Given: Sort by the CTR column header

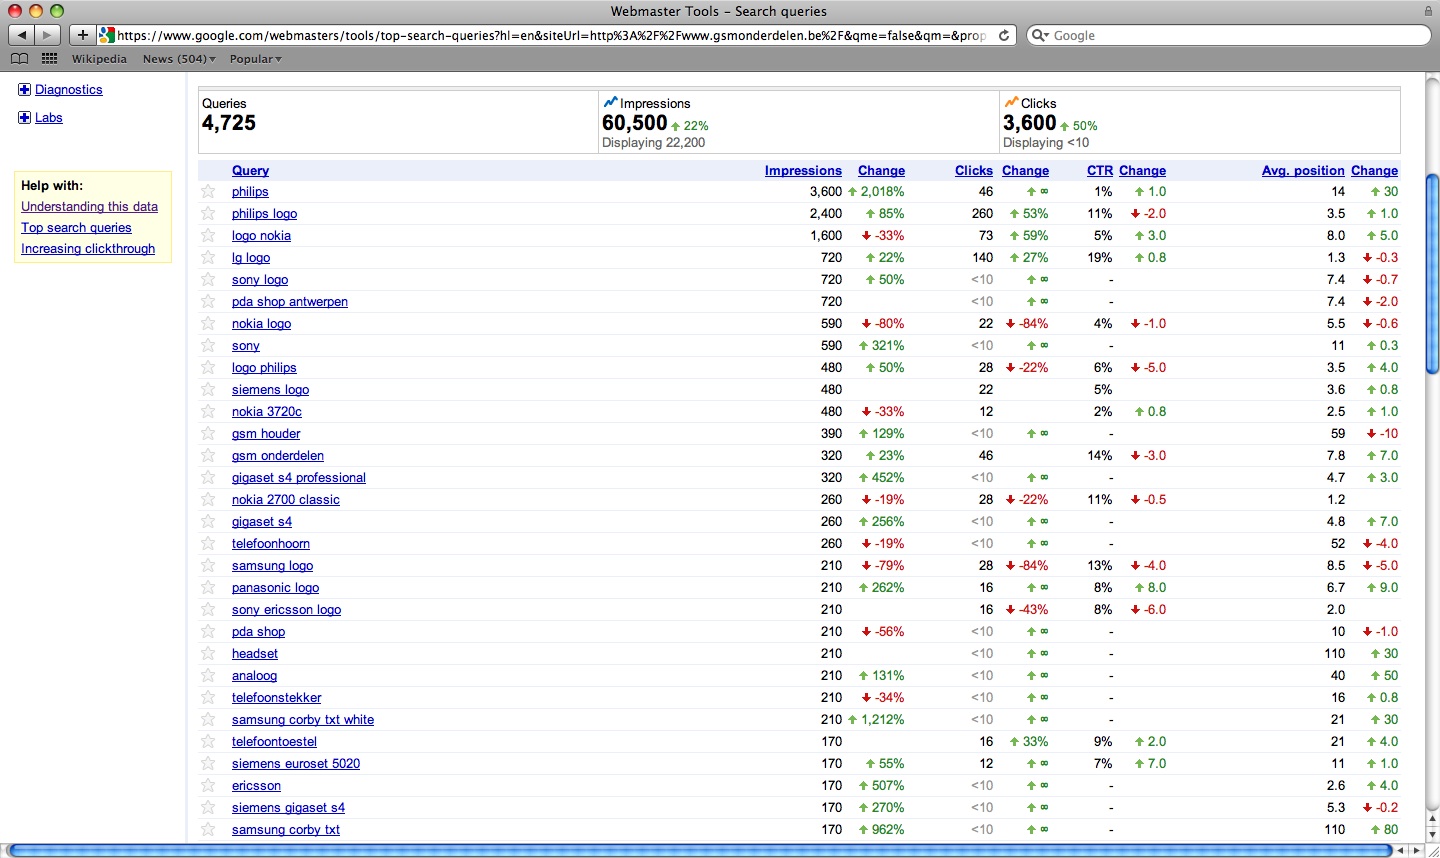Looking at the screenshot, I should coord(1100,171).
